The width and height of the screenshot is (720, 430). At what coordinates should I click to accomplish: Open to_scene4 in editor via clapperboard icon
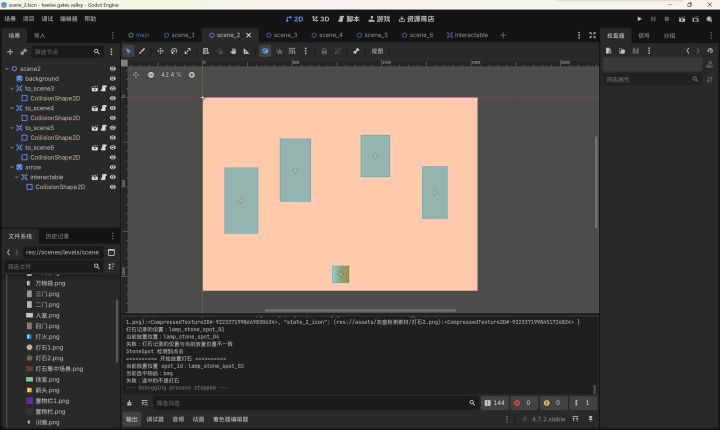[95, 108]
